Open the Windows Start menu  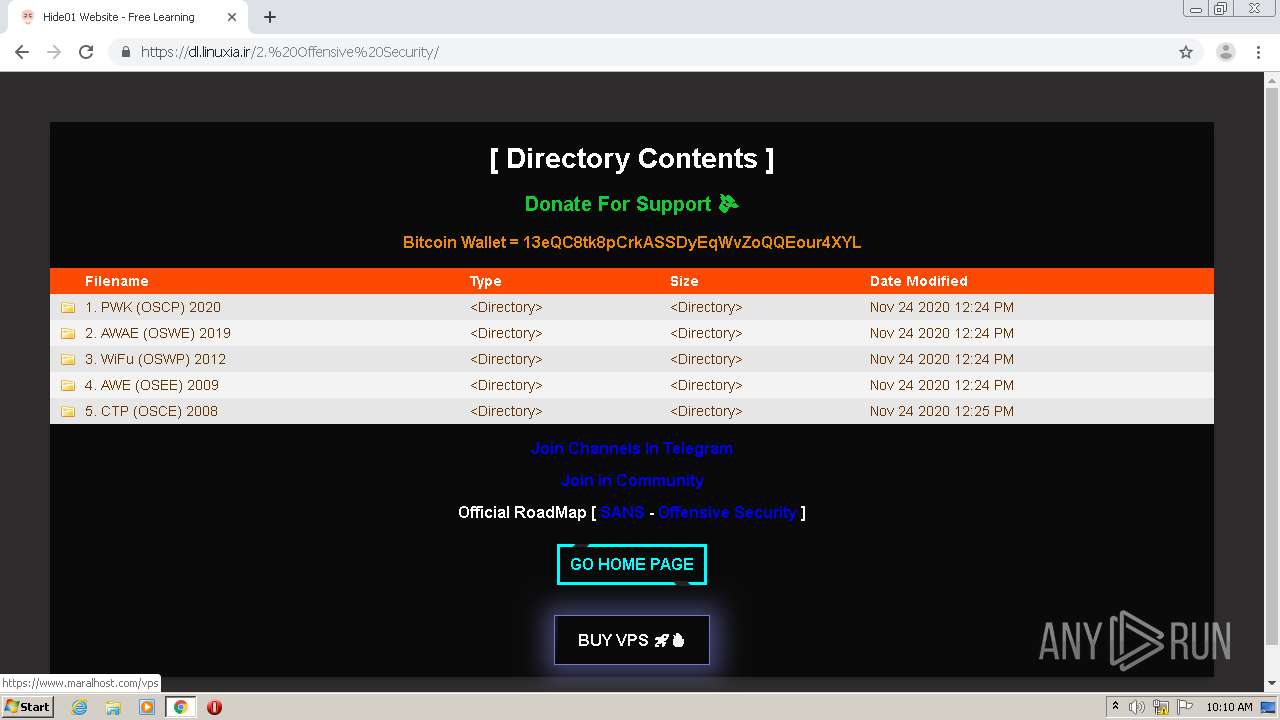click(28, 707)
